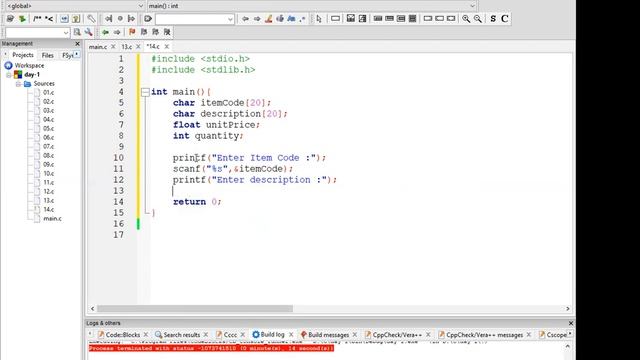Click the bold S toolbar icon

tap(493, 19)
